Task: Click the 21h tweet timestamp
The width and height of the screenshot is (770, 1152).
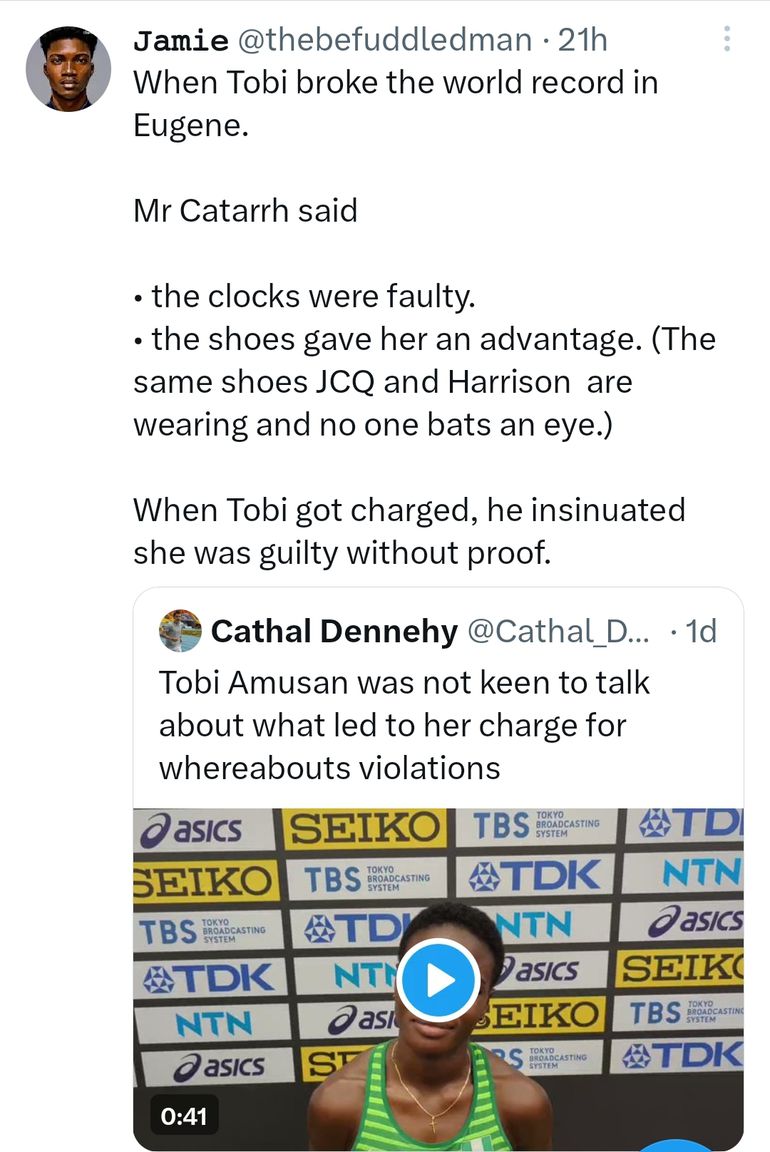Action: coord(581,40)
